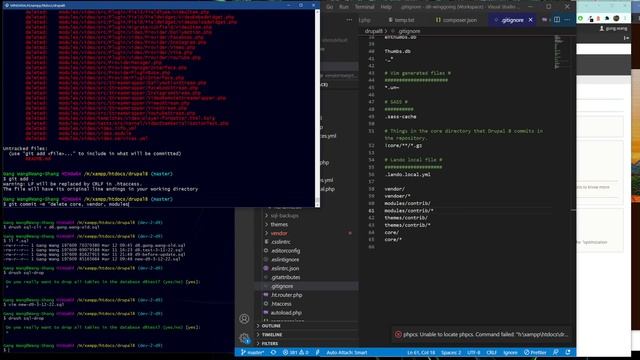
Task: Click Auto Attach: Smart in status bar
Action: click(347, 352)
